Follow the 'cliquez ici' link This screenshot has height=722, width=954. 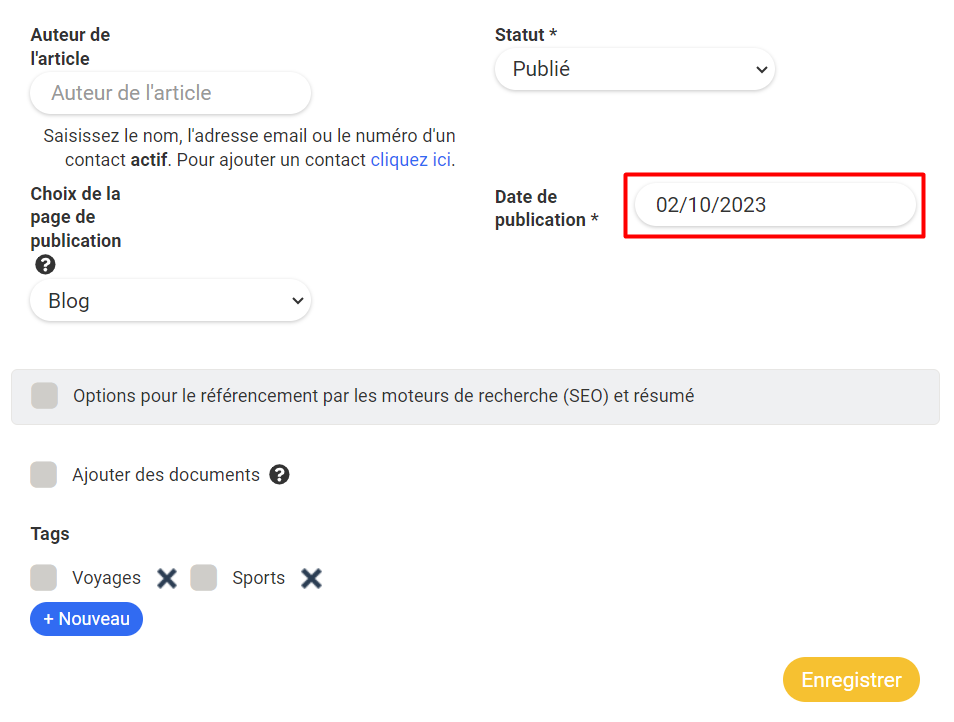(x=410, y=160)
